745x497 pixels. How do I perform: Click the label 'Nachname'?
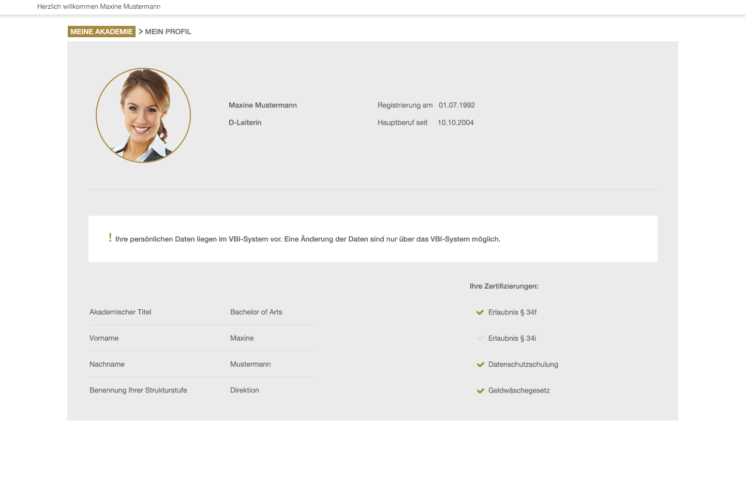click(107, 364)
